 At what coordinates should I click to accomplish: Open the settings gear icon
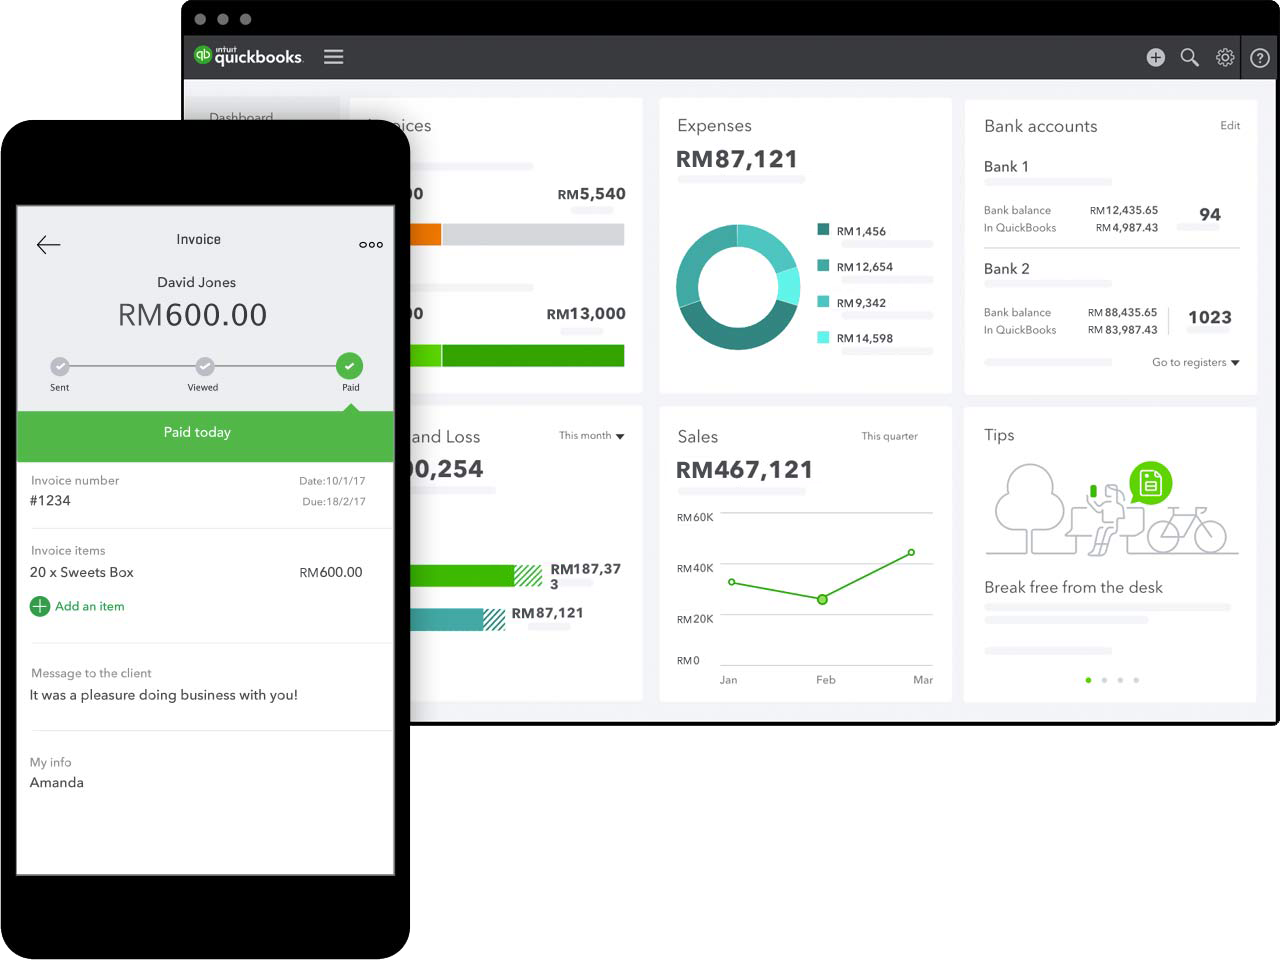(x=1225, y=57)
